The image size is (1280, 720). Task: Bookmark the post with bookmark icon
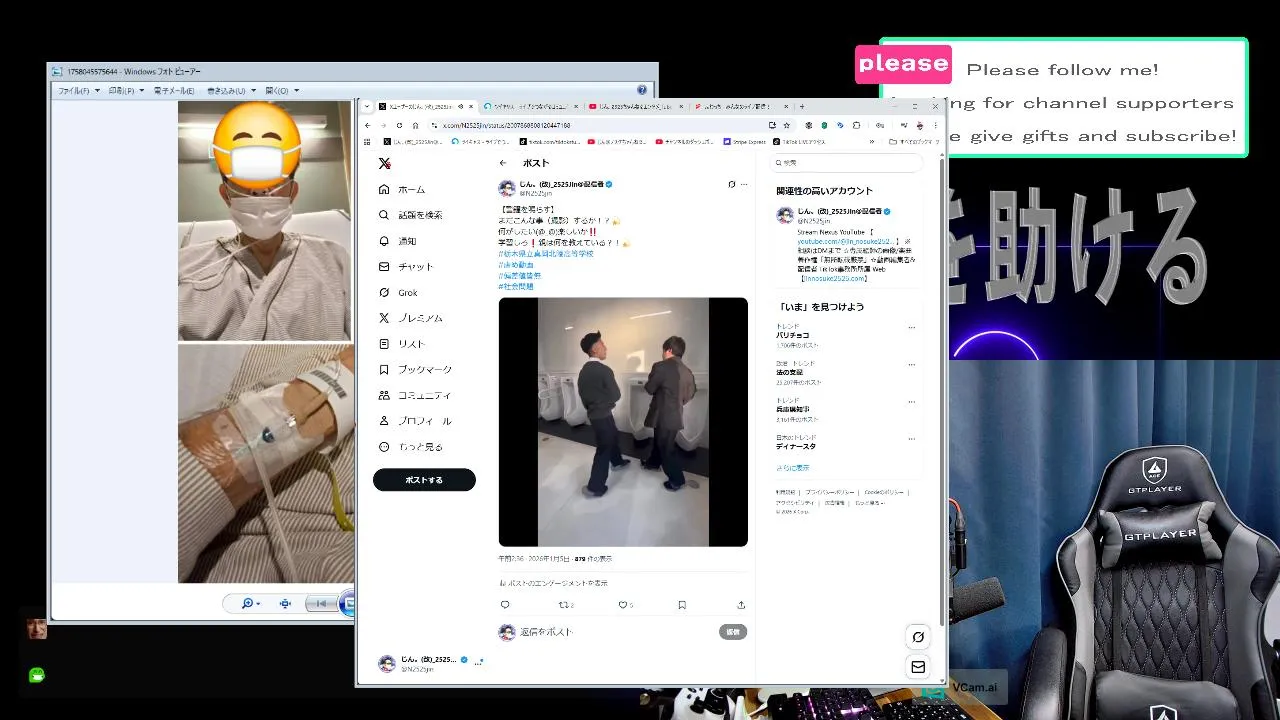coord(682,605)
